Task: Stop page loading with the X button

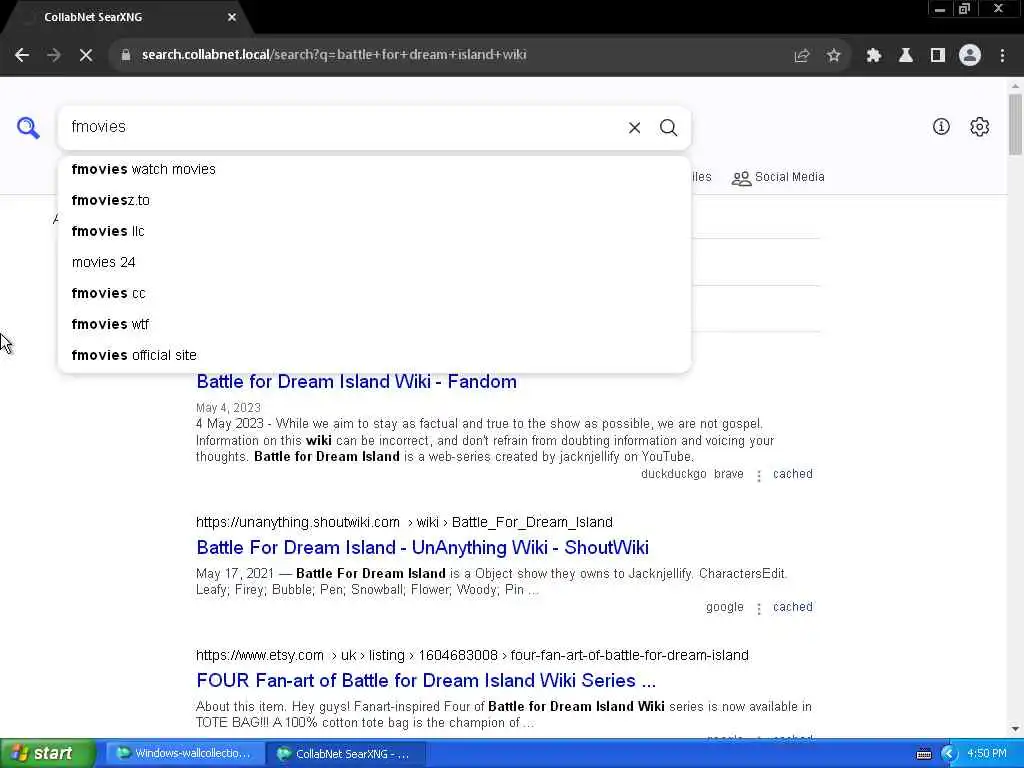Action: coord(86,56)
